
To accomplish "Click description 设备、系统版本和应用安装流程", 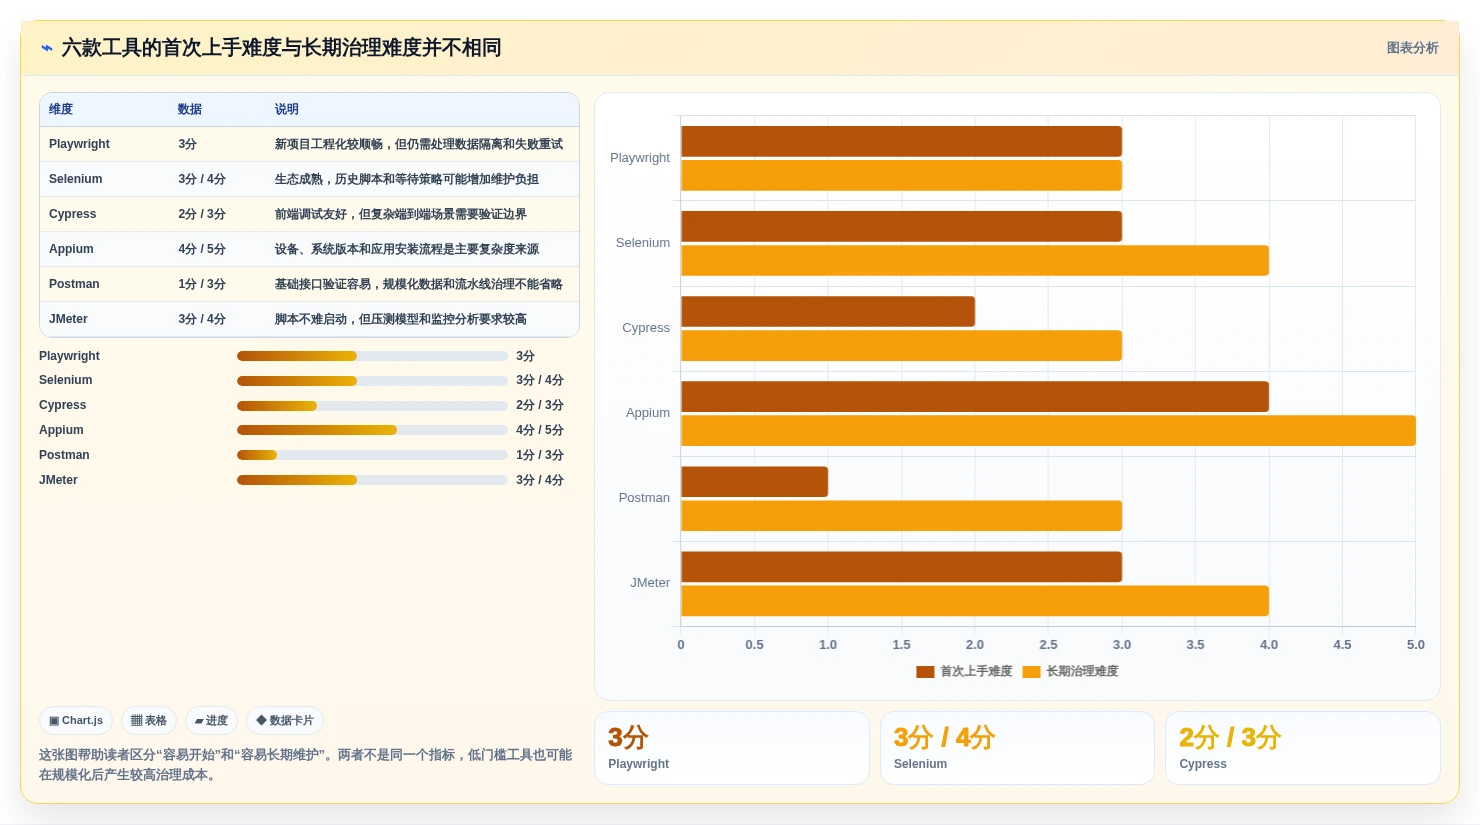I will coord(407,249).
